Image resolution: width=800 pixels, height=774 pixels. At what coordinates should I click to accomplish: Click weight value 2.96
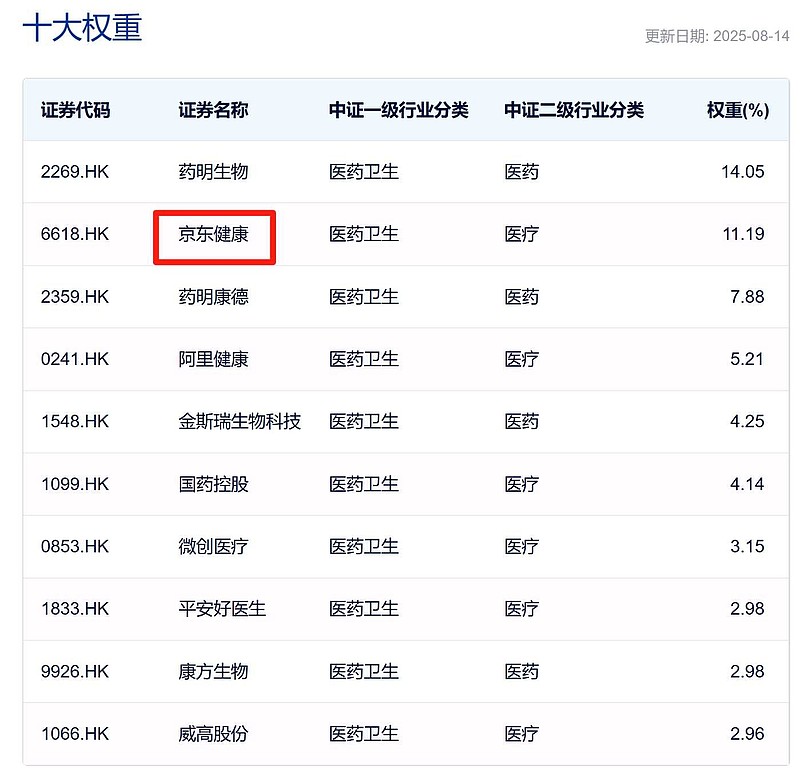tap(747, 734)
